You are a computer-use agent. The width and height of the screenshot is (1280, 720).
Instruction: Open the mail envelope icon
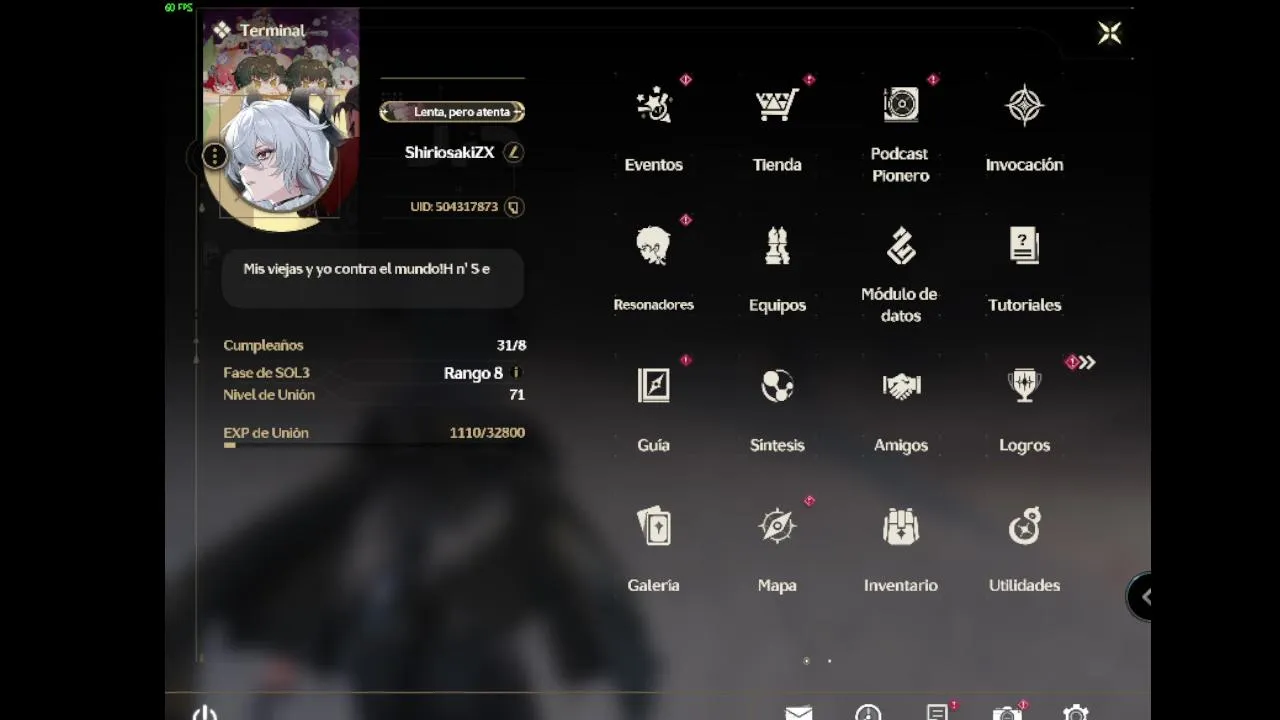pos(798,713)
